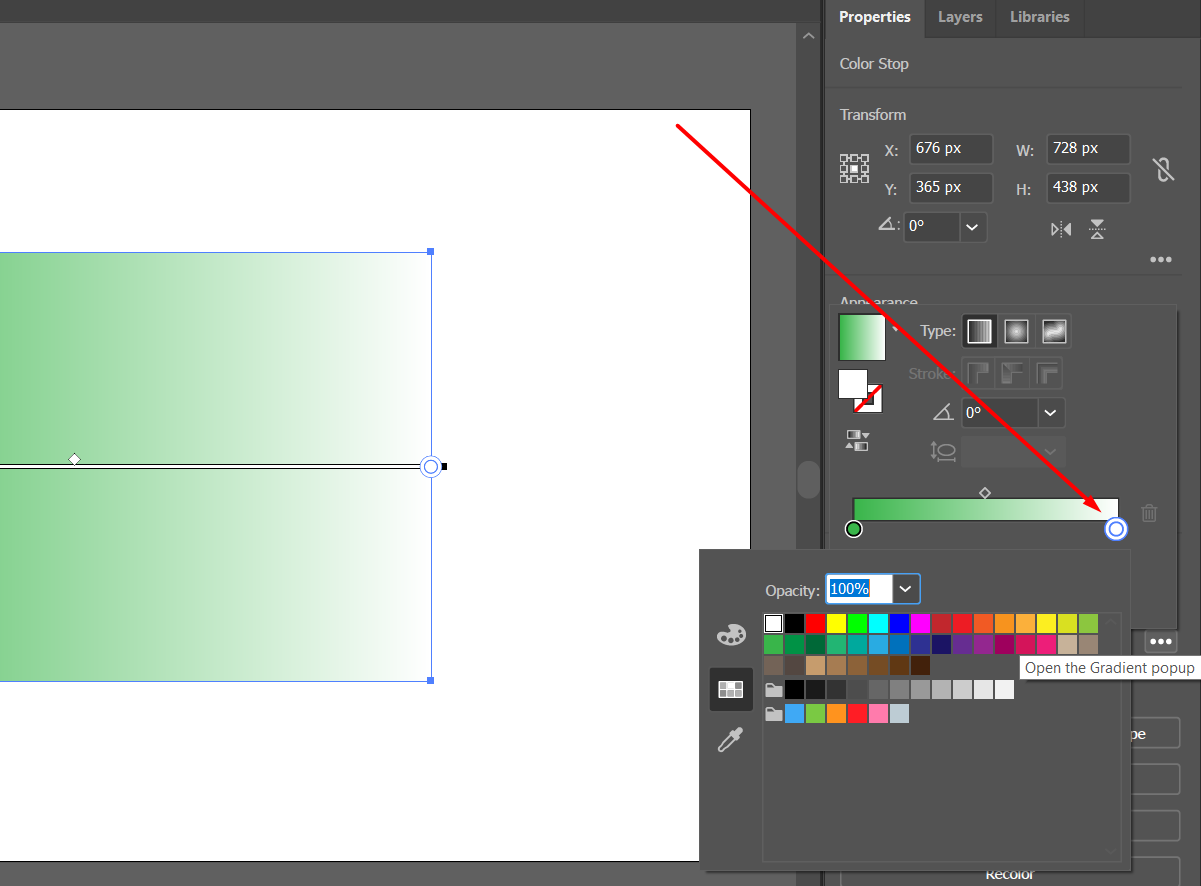Select the Freeform gradient type
Viewport: 1201px width, 886px height.
coord(1054,330)
